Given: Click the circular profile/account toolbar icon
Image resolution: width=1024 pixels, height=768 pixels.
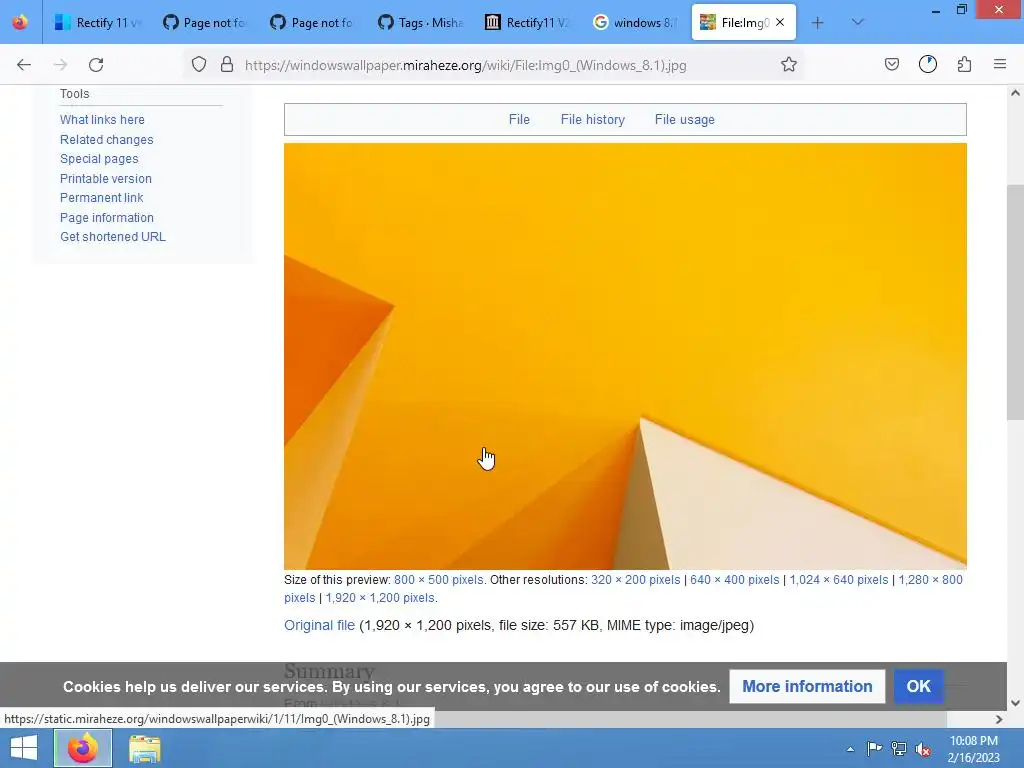Looking at the screenshot, I should (x=928, y=65).
